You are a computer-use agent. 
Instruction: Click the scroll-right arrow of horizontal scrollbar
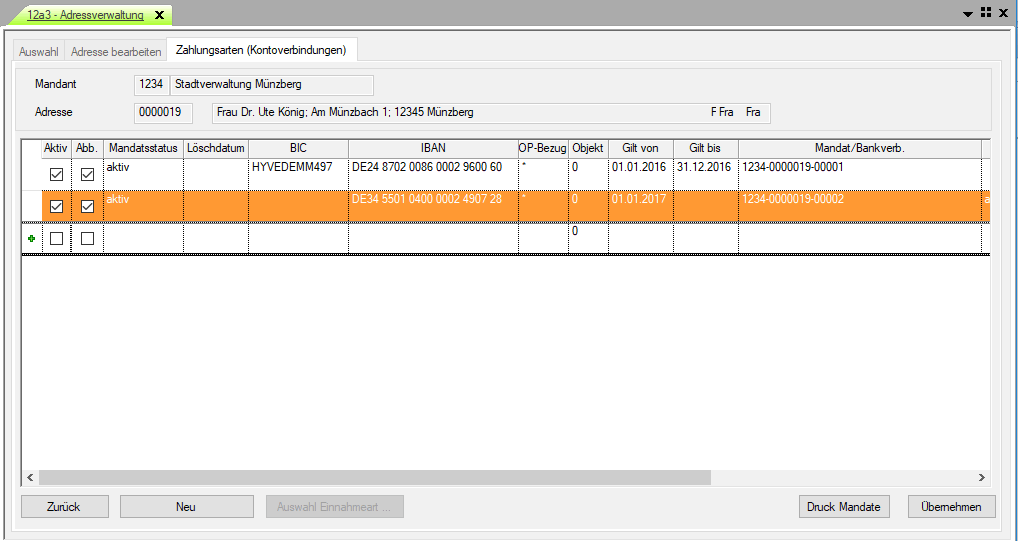coord(981,478)
